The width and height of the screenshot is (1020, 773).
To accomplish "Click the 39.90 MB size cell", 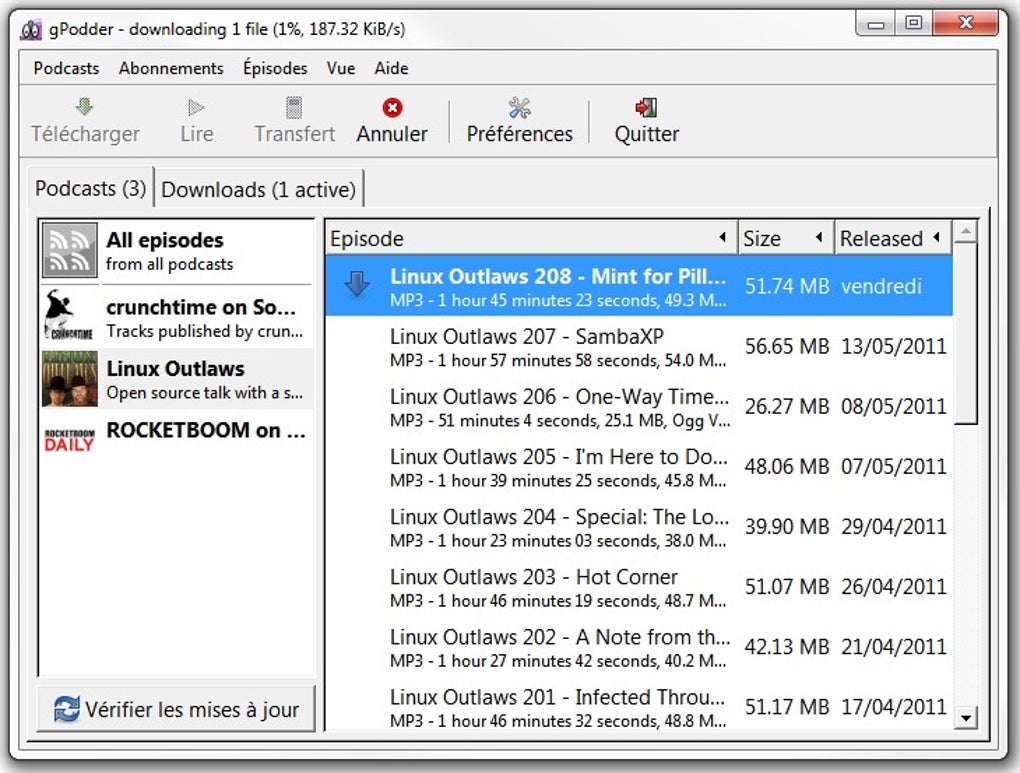I will [787, 526].
